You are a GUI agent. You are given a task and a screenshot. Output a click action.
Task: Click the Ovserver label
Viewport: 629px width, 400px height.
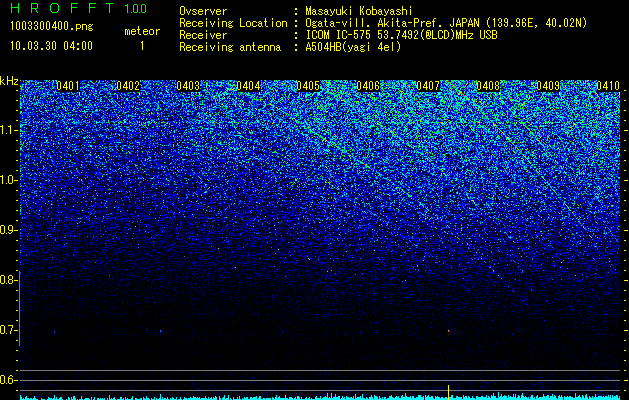click(203, 11)
